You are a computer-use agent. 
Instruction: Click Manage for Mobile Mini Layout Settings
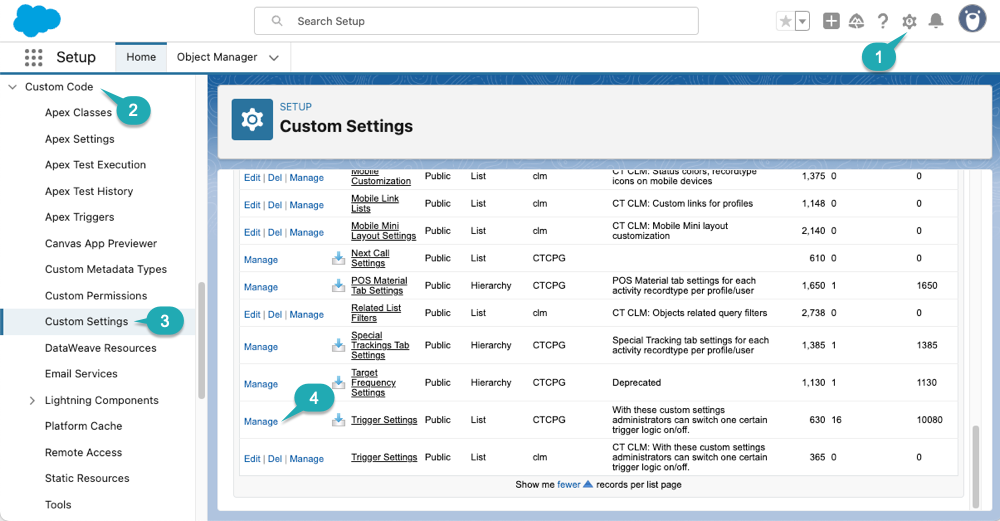click(x=307, y=233)
